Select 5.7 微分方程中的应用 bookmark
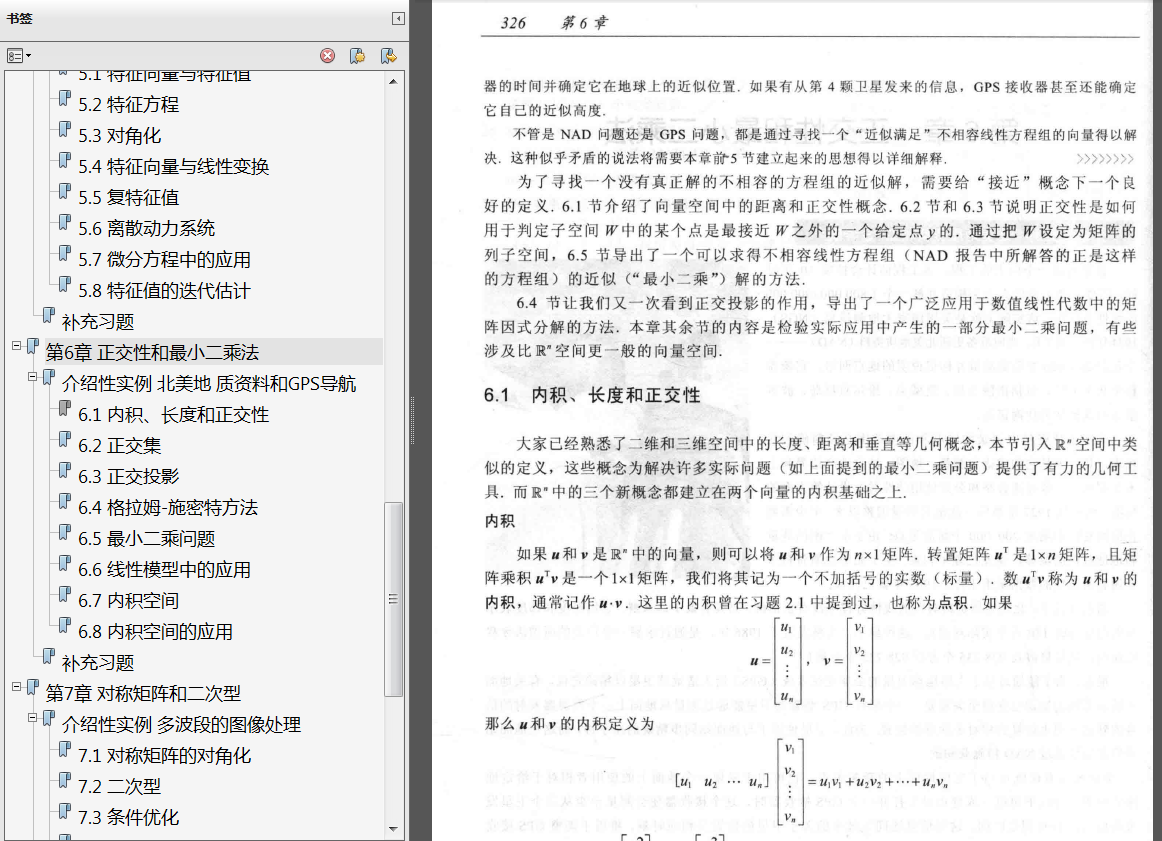 pyautogui.click(x=165, y=259)
